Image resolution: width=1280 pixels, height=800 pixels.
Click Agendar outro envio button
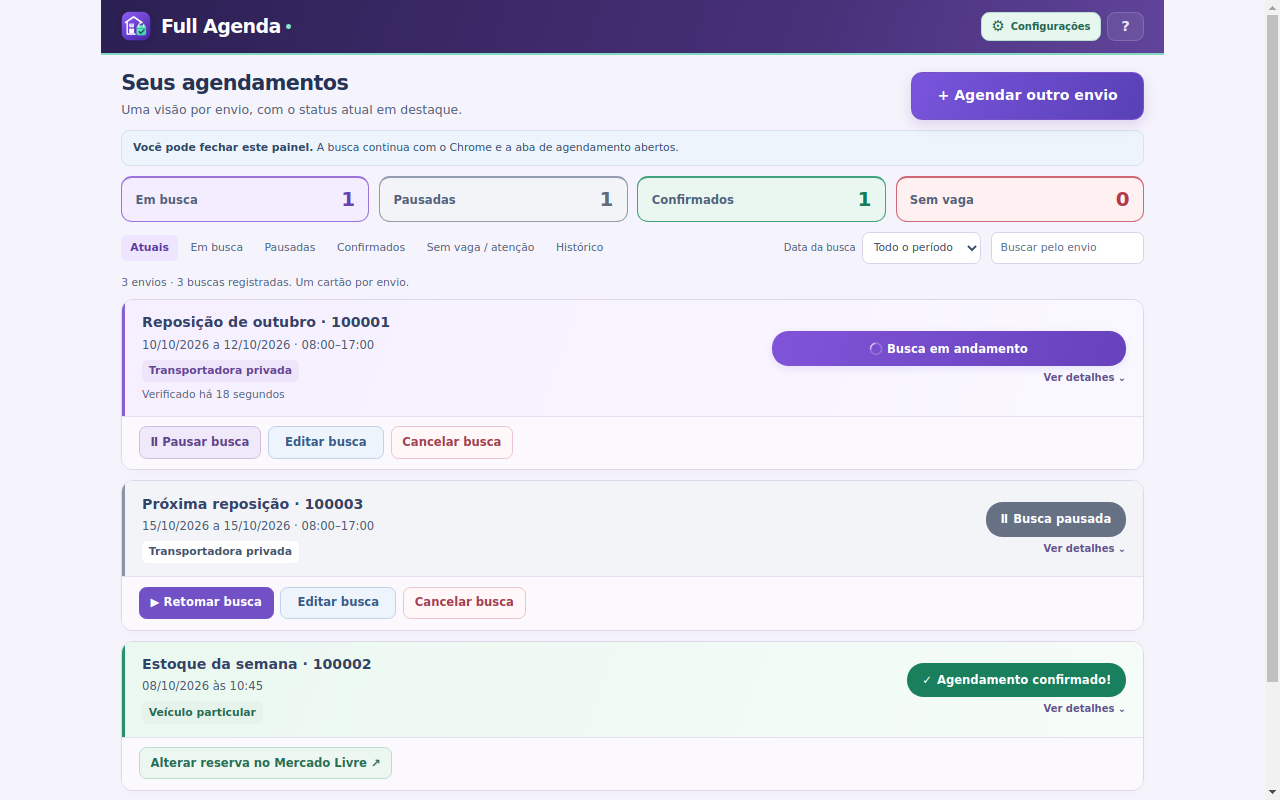(1027, 96)
